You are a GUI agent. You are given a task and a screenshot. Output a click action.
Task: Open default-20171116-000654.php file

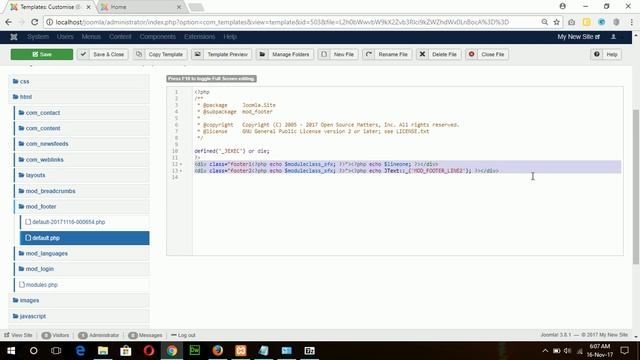pos(84,222)
